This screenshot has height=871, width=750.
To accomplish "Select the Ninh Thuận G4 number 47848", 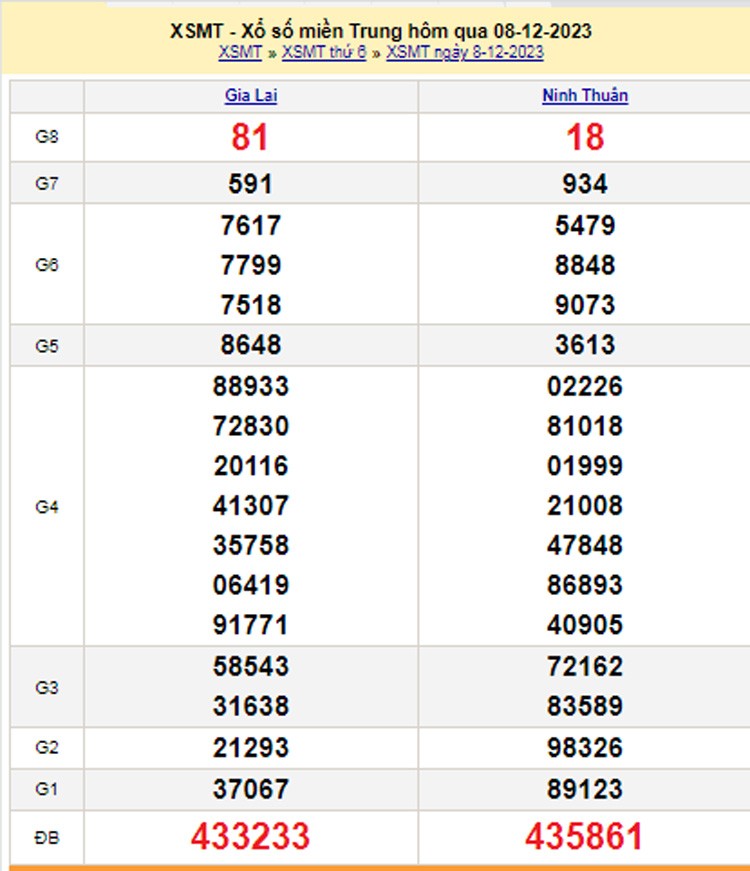I will point(585,546).
